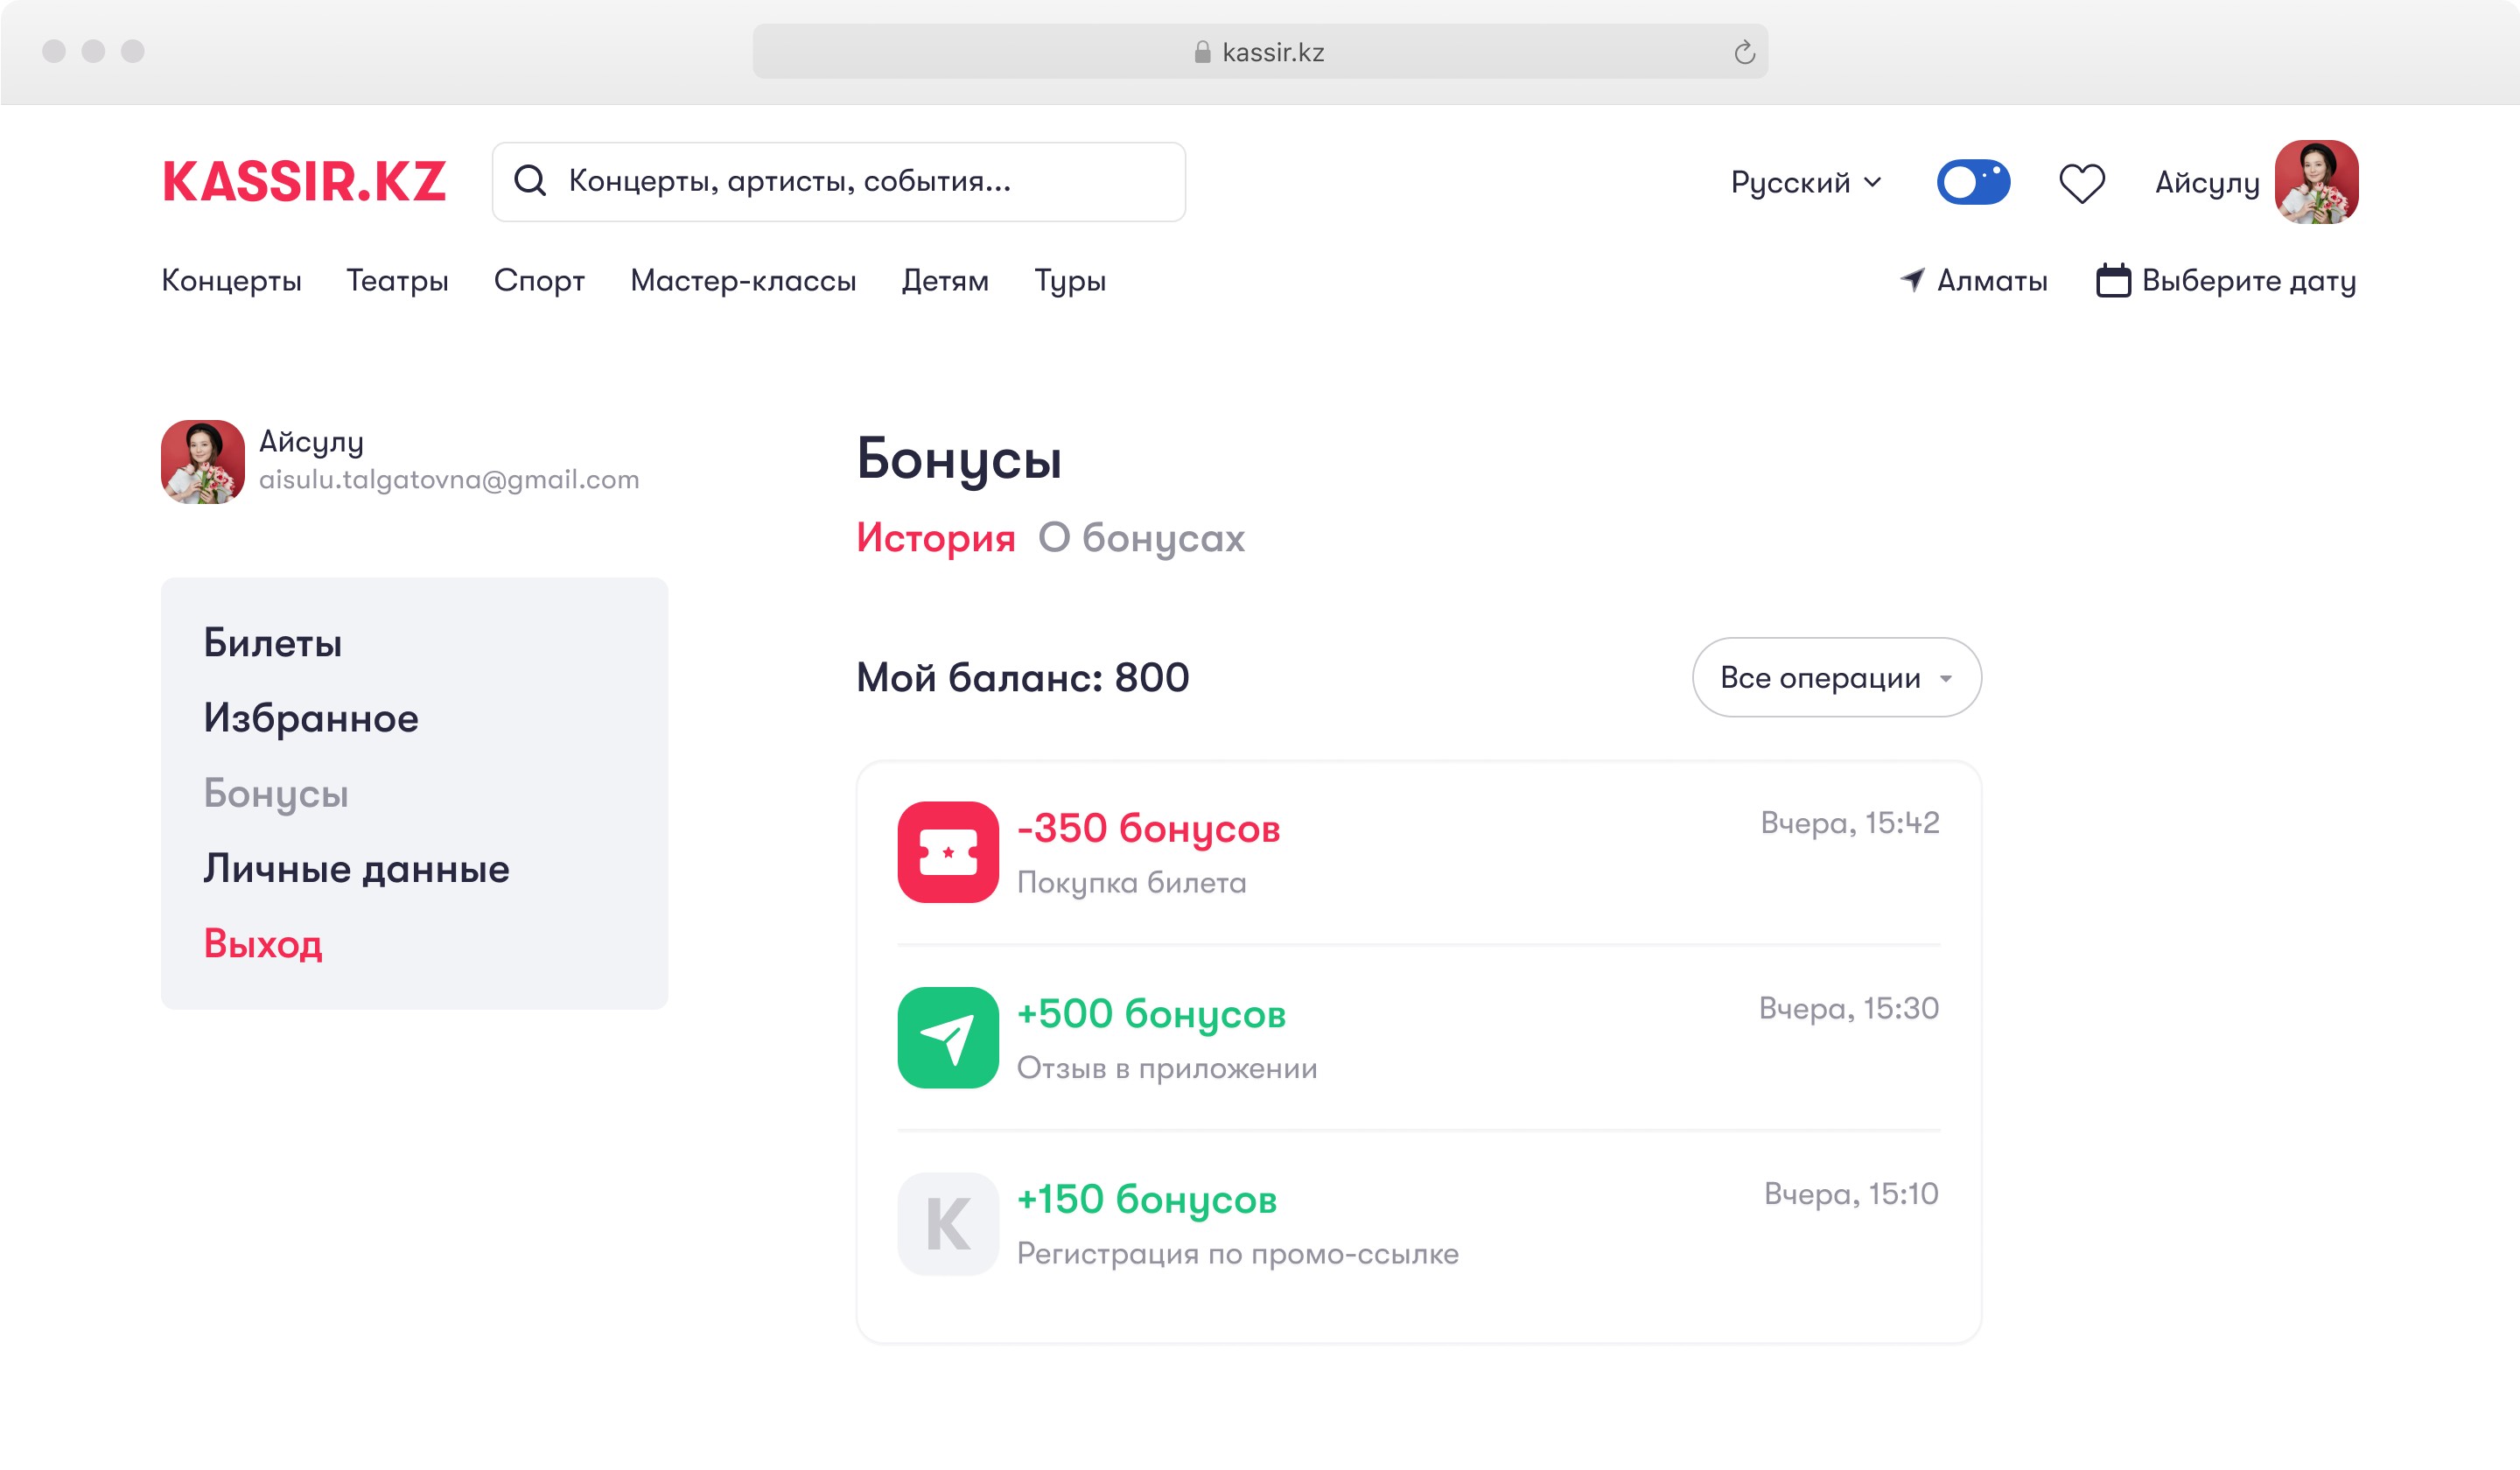Click the Almaty location arrow icon
This screenshot has width=2520, height=1470.
coord(1912,280)
